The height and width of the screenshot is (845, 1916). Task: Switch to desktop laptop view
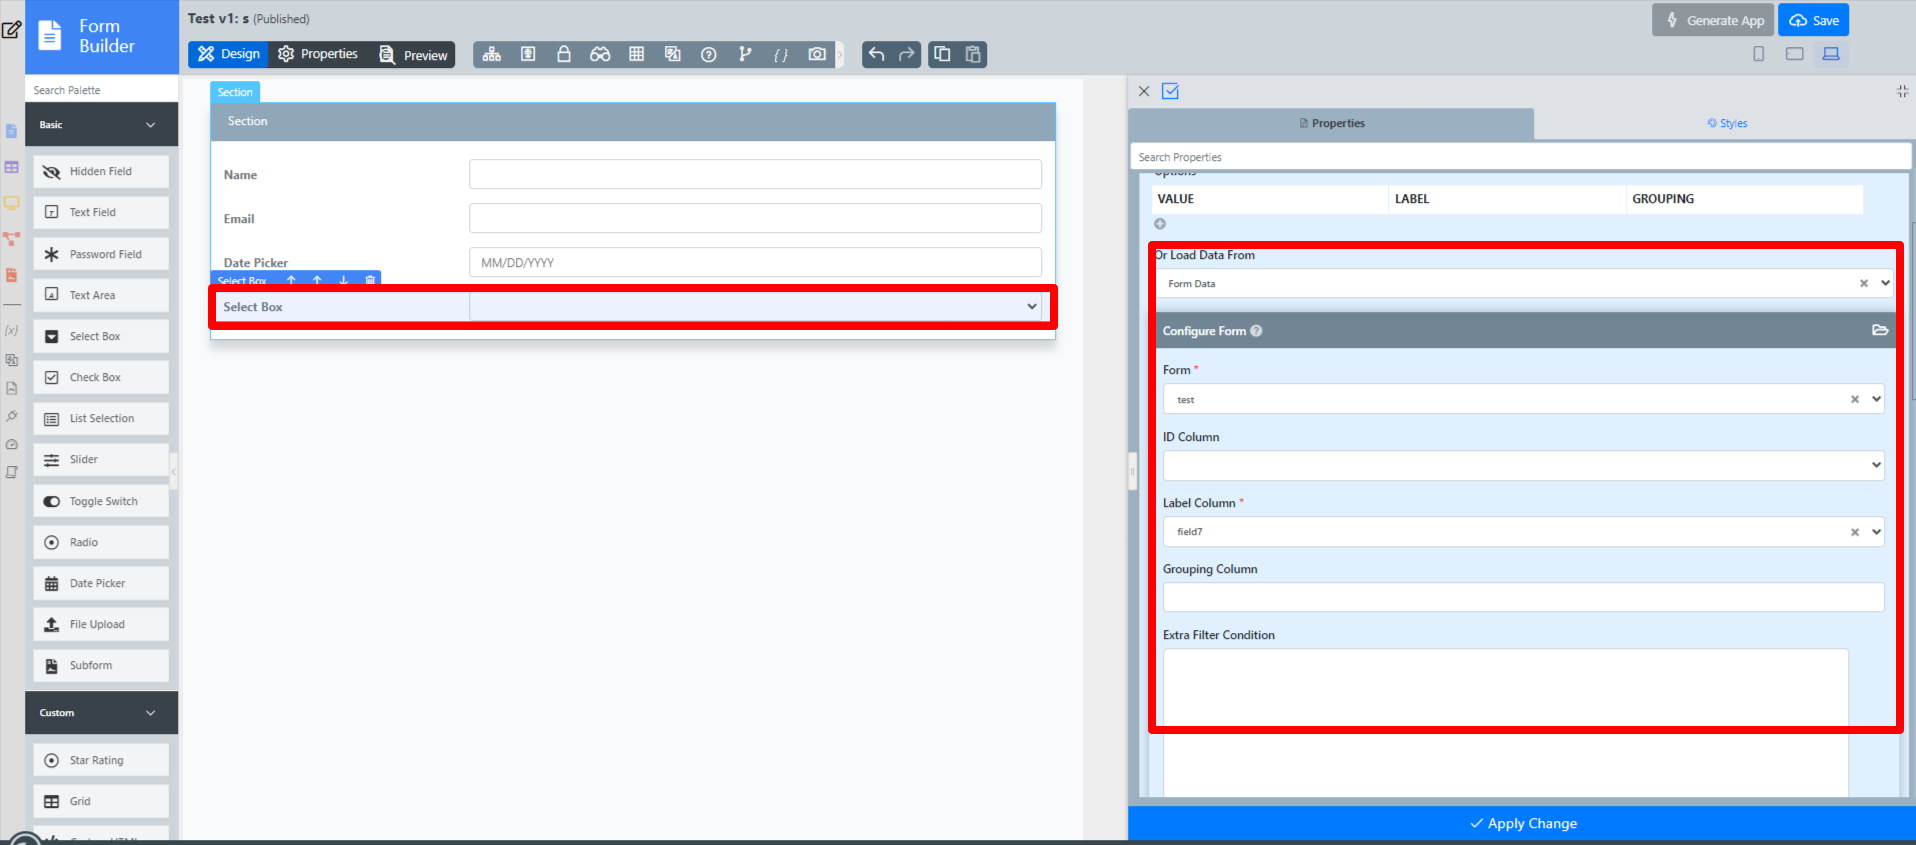click(1831, 54)
